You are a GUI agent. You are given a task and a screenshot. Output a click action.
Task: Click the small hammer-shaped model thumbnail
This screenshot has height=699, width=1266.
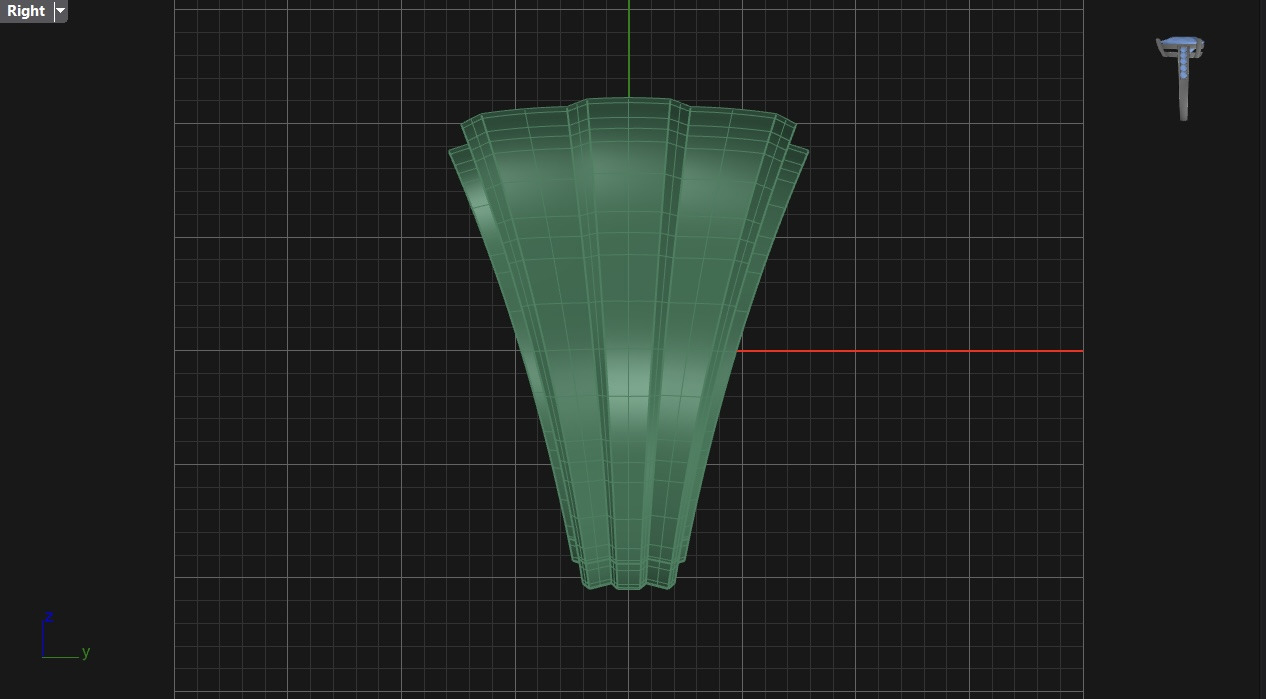tap(1181, 78)
